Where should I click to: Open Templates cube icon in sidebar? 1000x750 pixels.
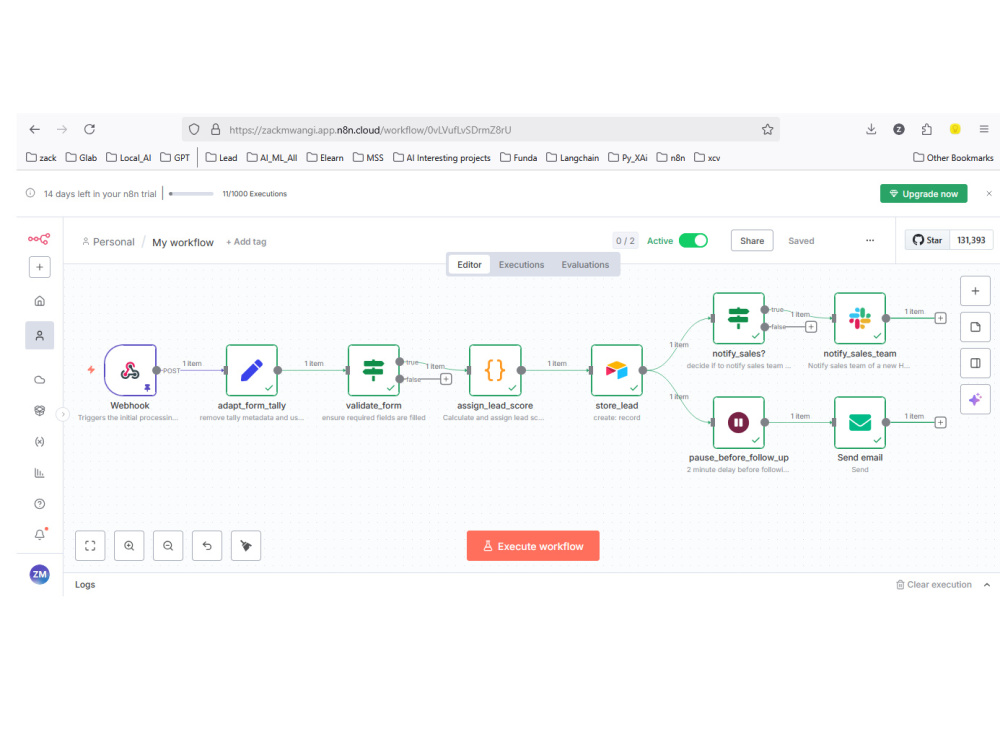40,411
